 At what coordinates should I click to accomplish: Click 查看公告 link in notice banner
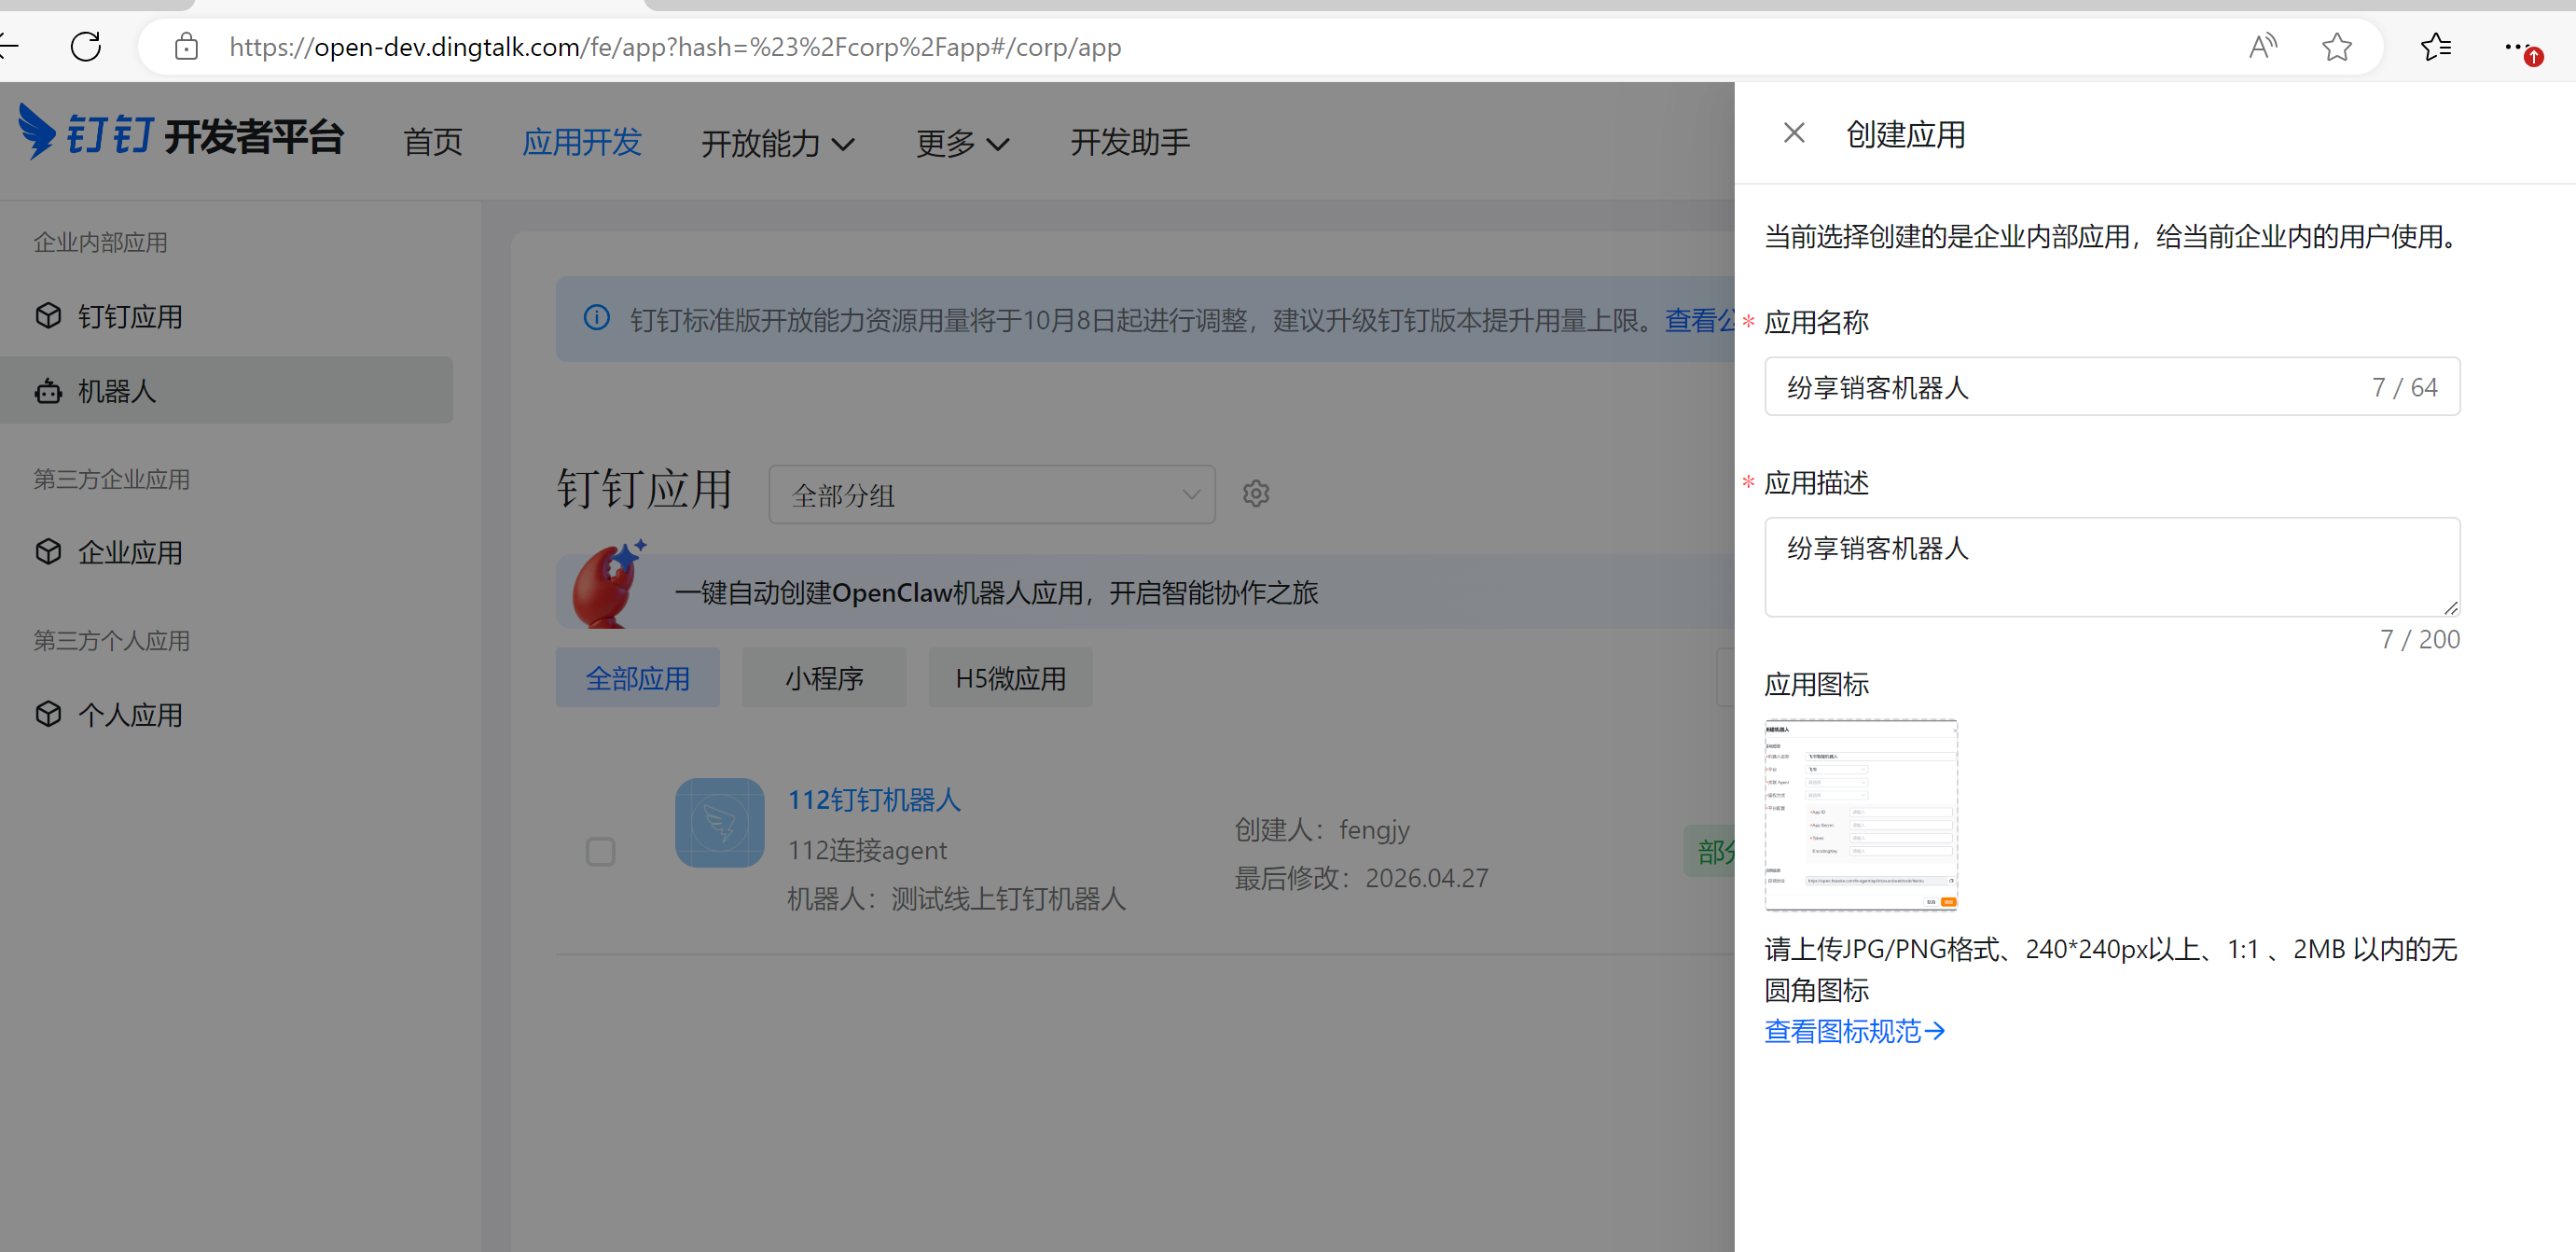(x=1700, y=320)
